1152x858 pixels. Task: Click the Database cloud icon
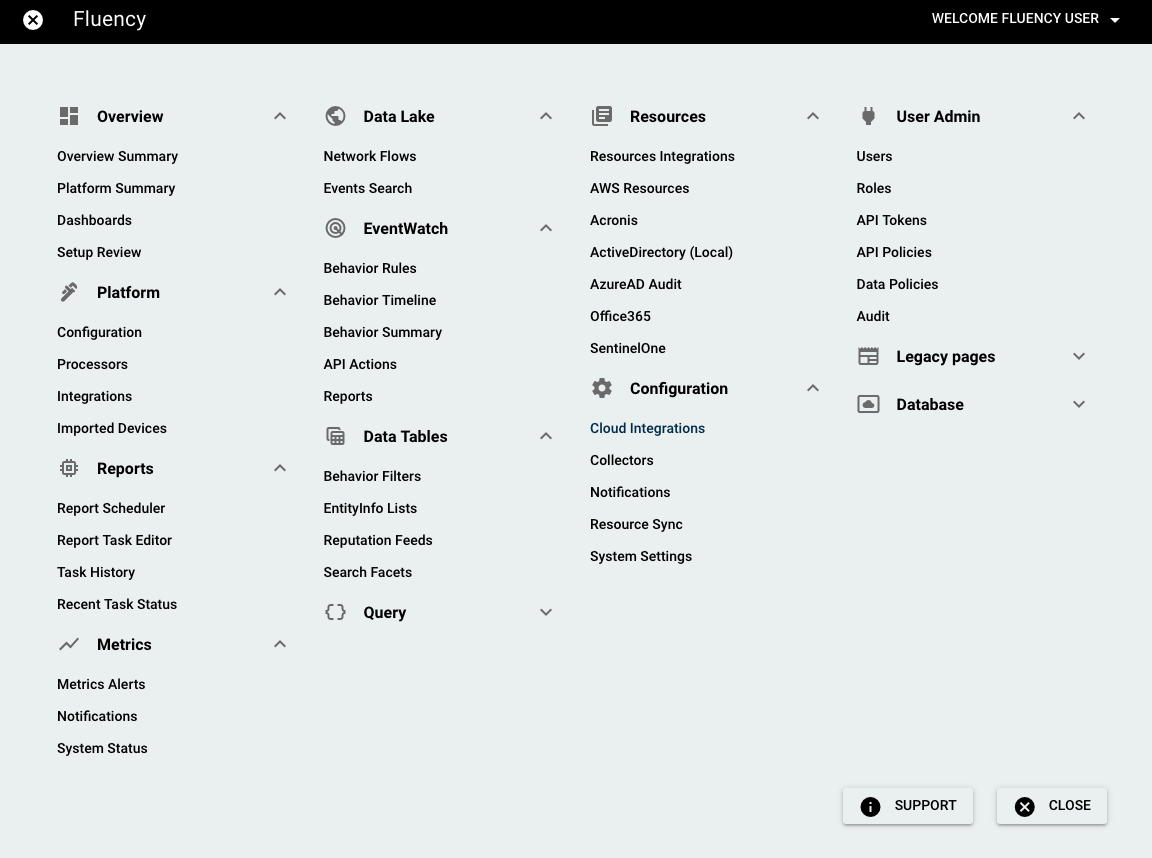point(868,404)
